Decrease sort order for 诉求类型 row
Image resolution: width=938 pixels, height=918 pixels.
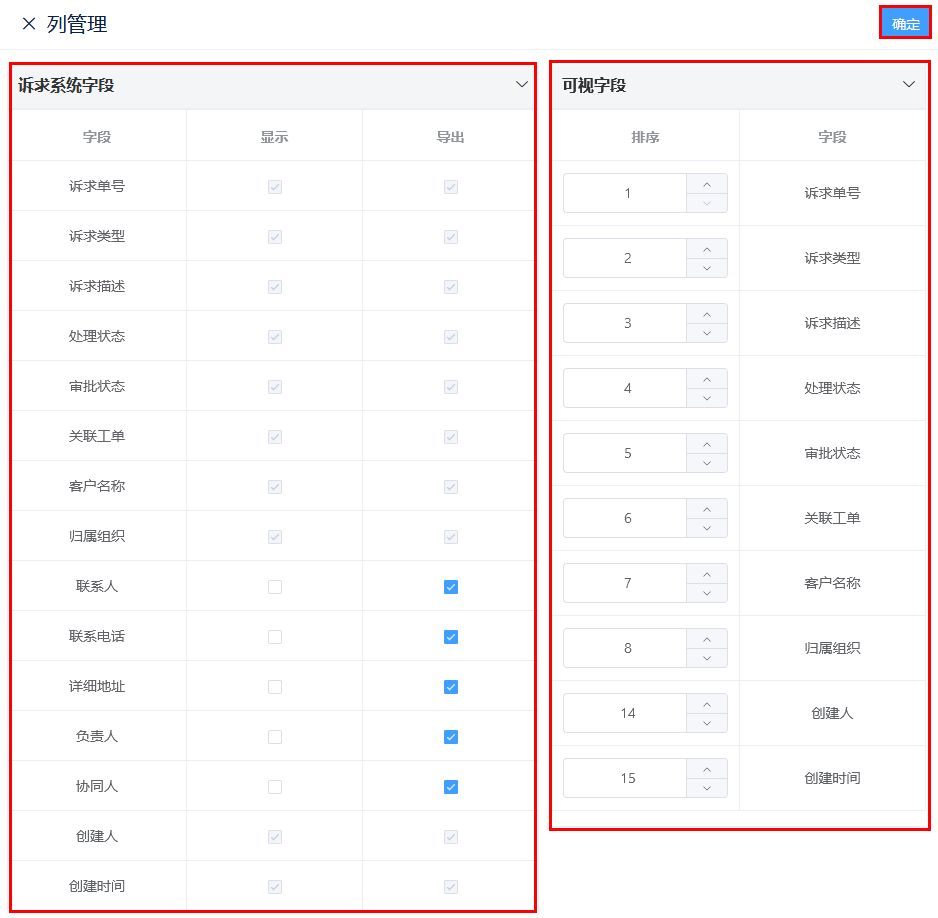[x=707, y=268]
